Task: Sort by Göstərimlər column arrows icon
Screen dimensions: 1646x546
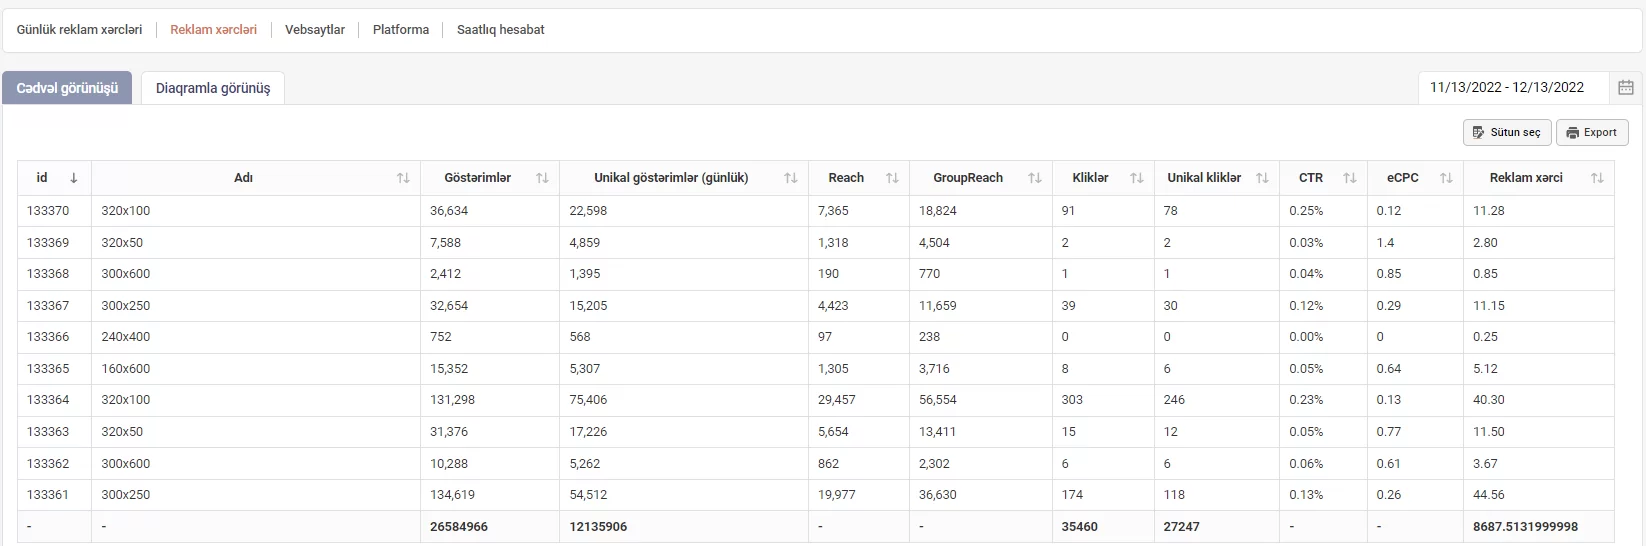Action: point(542,178)
